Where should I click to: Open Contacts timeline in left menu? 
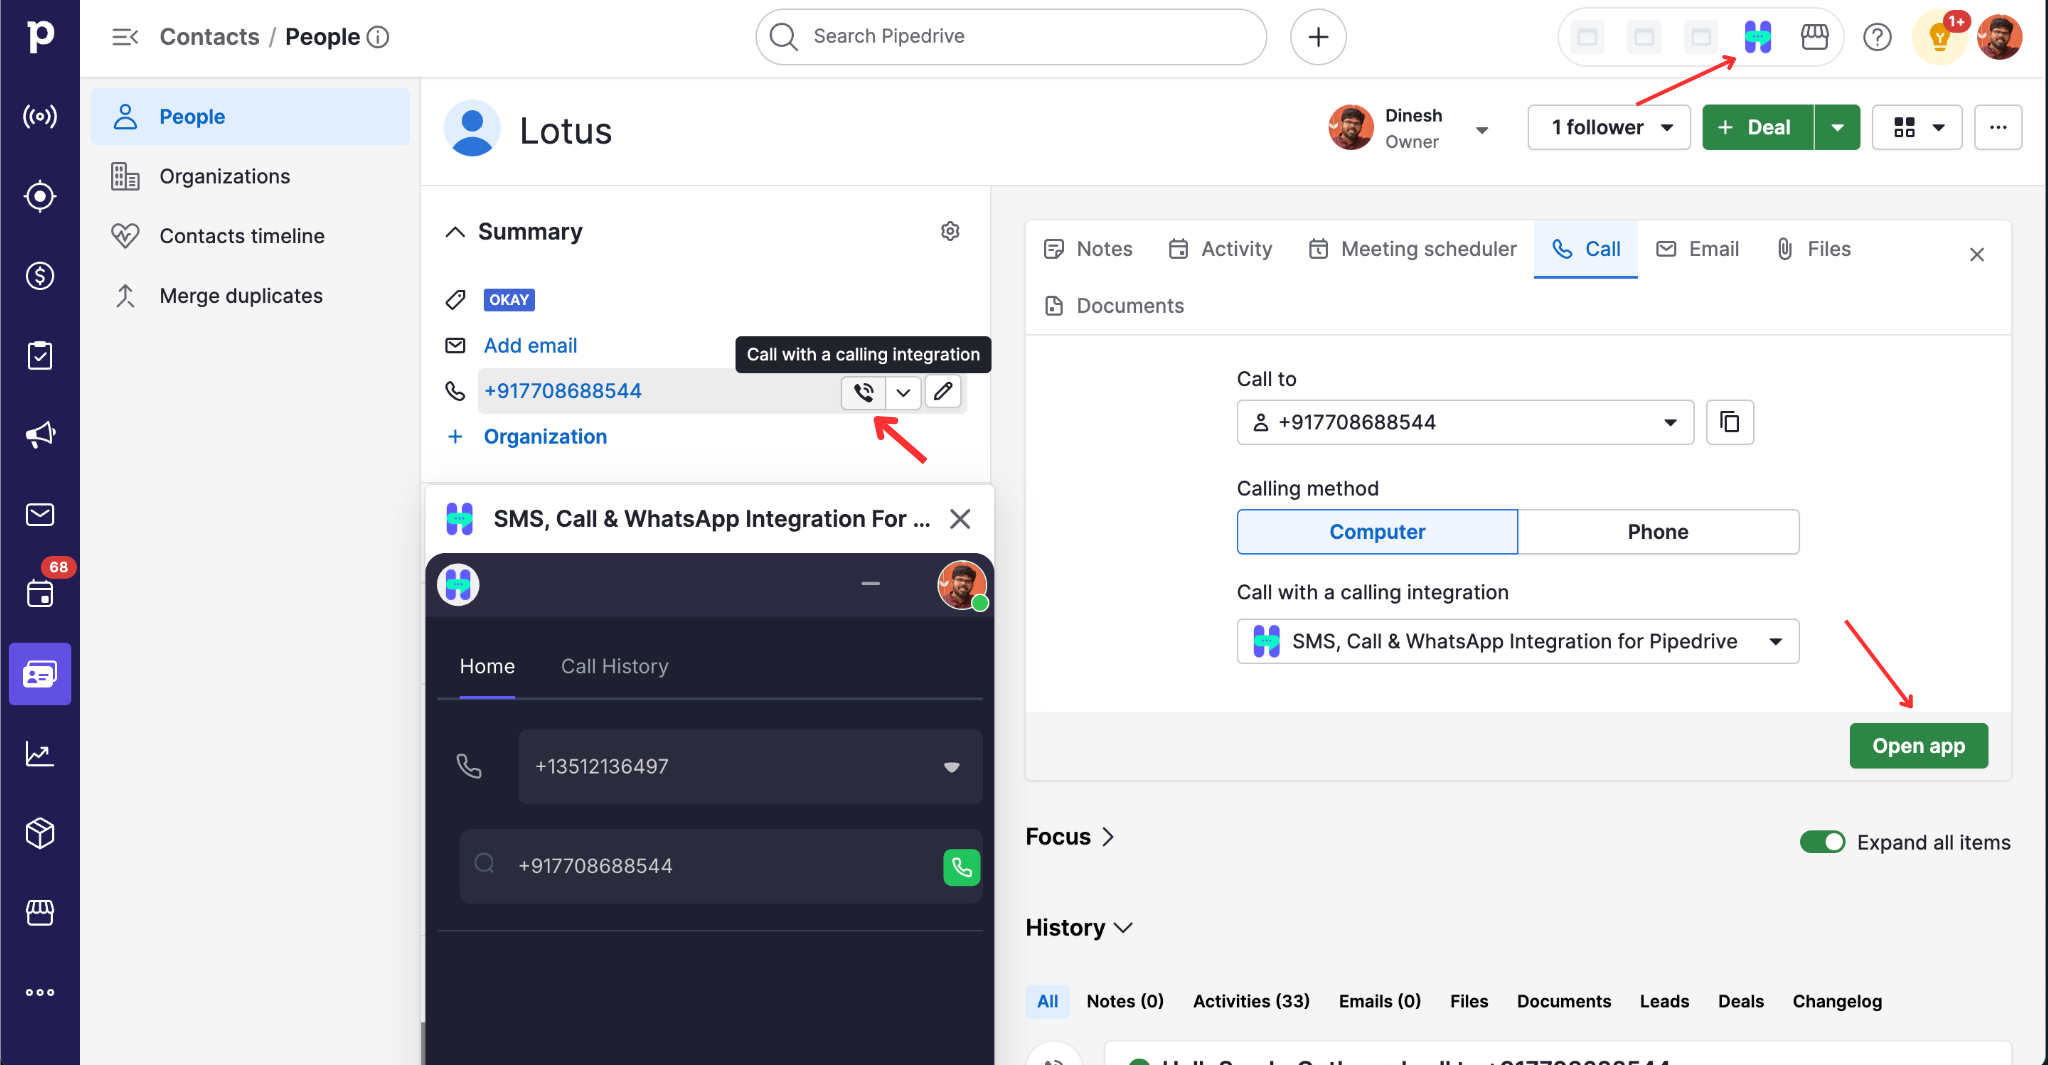(x=242, y=237)
